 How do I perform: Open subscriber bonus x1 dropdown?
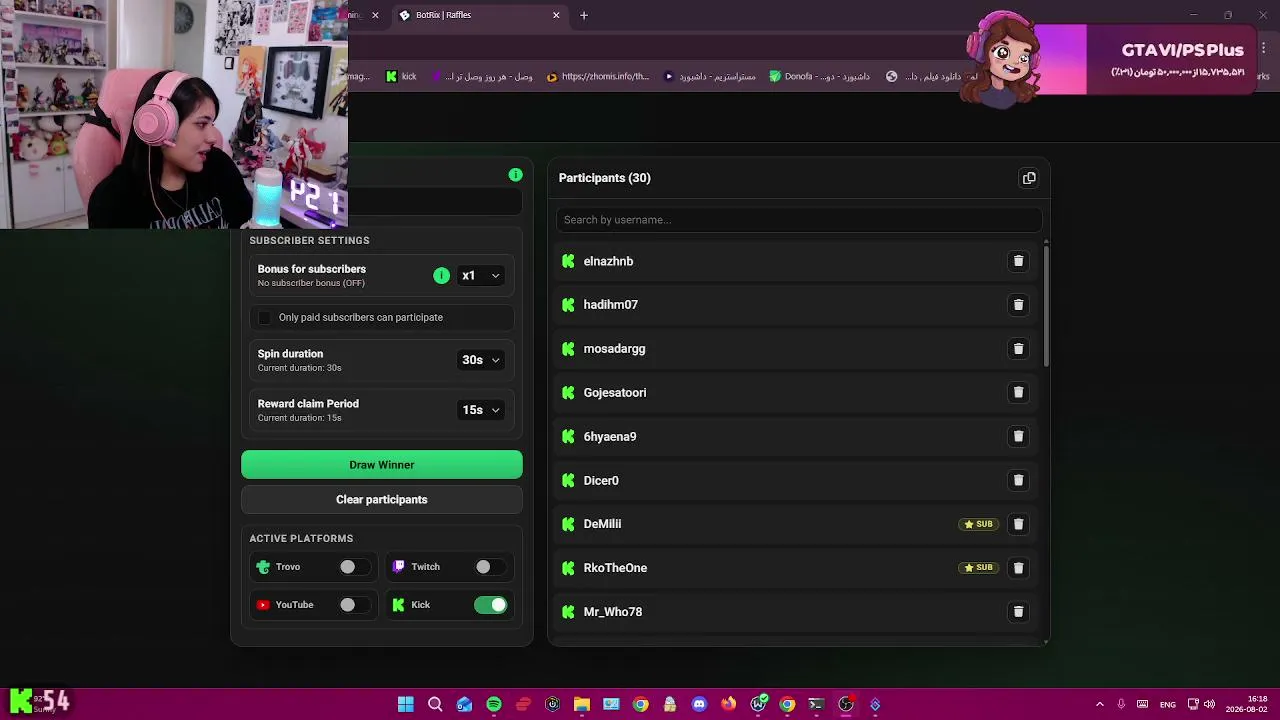pyautogui.click(x=480, y=276)
